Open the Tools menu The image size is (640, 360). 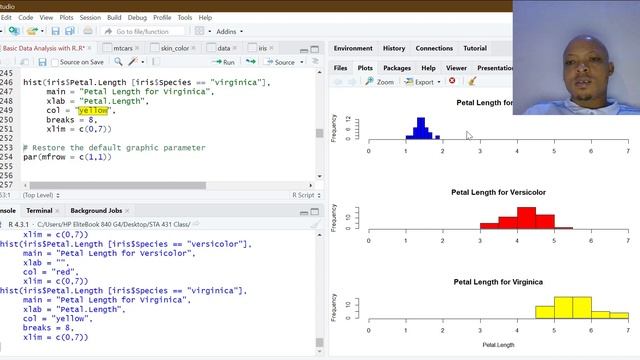184,18
